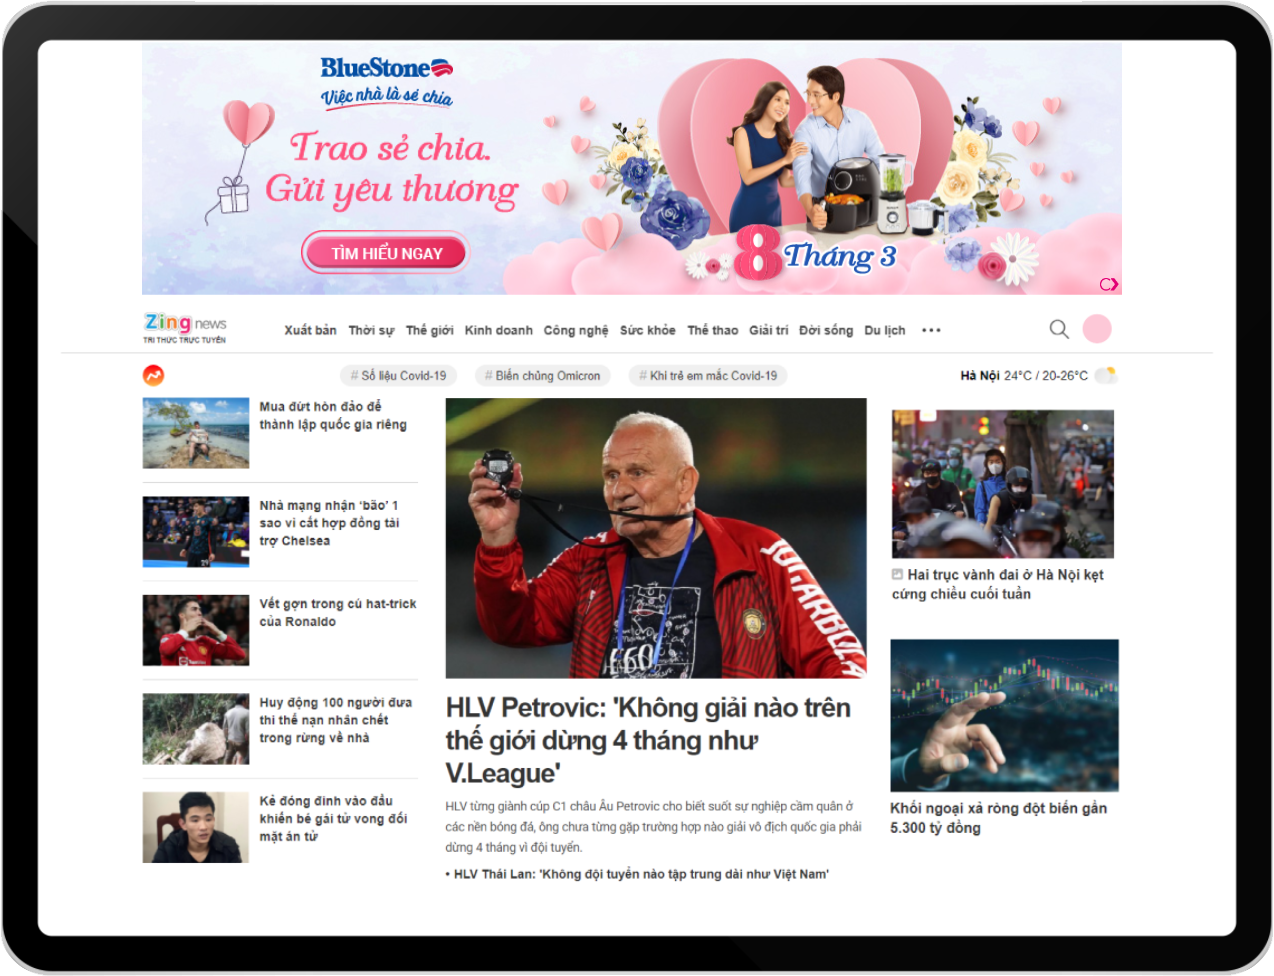Expand the three-dot more categories menu

coord(931,330)
